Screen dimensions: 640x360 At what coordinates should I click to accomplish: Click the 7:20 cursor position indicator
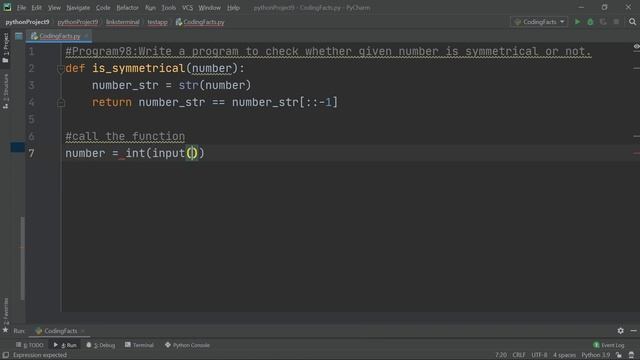coord(501,356)
